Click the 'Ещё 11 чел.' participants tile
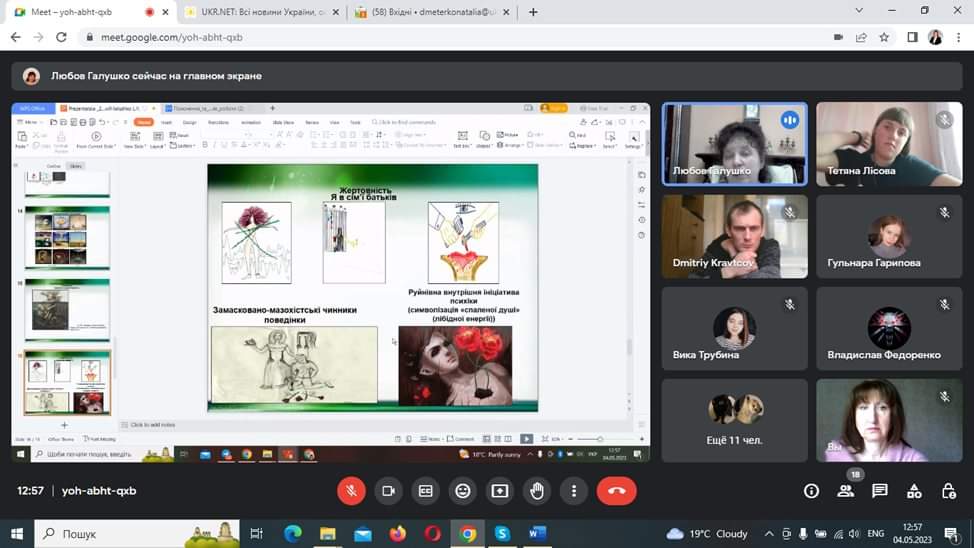Viewport: 974px width, 548px height. click(x=734, y=420)
